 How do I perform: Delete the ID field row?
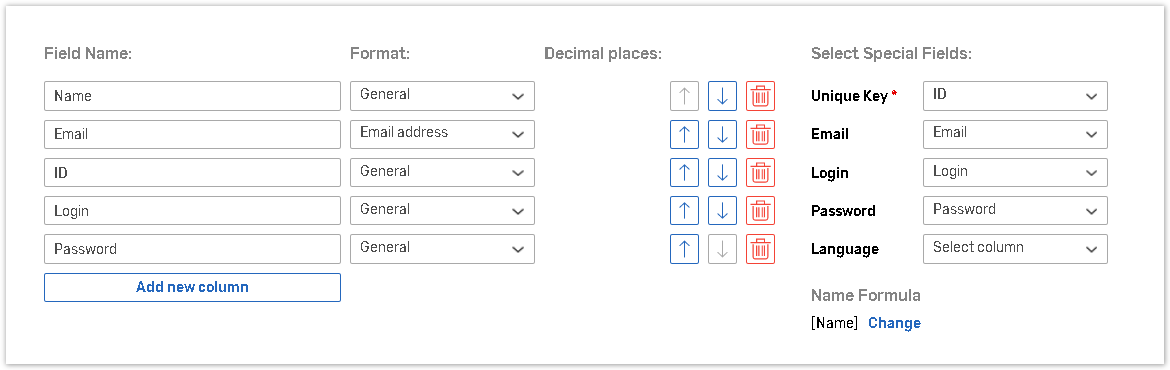[x=760, y=172]
